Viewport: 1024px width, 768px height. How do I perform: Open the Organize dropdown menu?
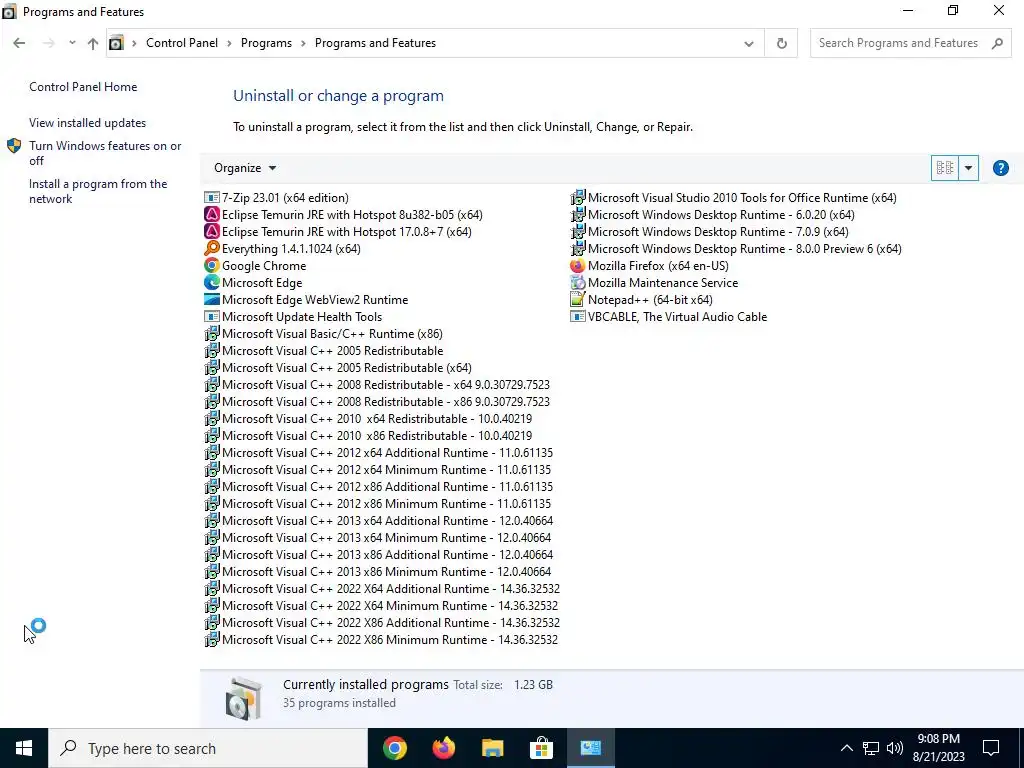point(245,168)
